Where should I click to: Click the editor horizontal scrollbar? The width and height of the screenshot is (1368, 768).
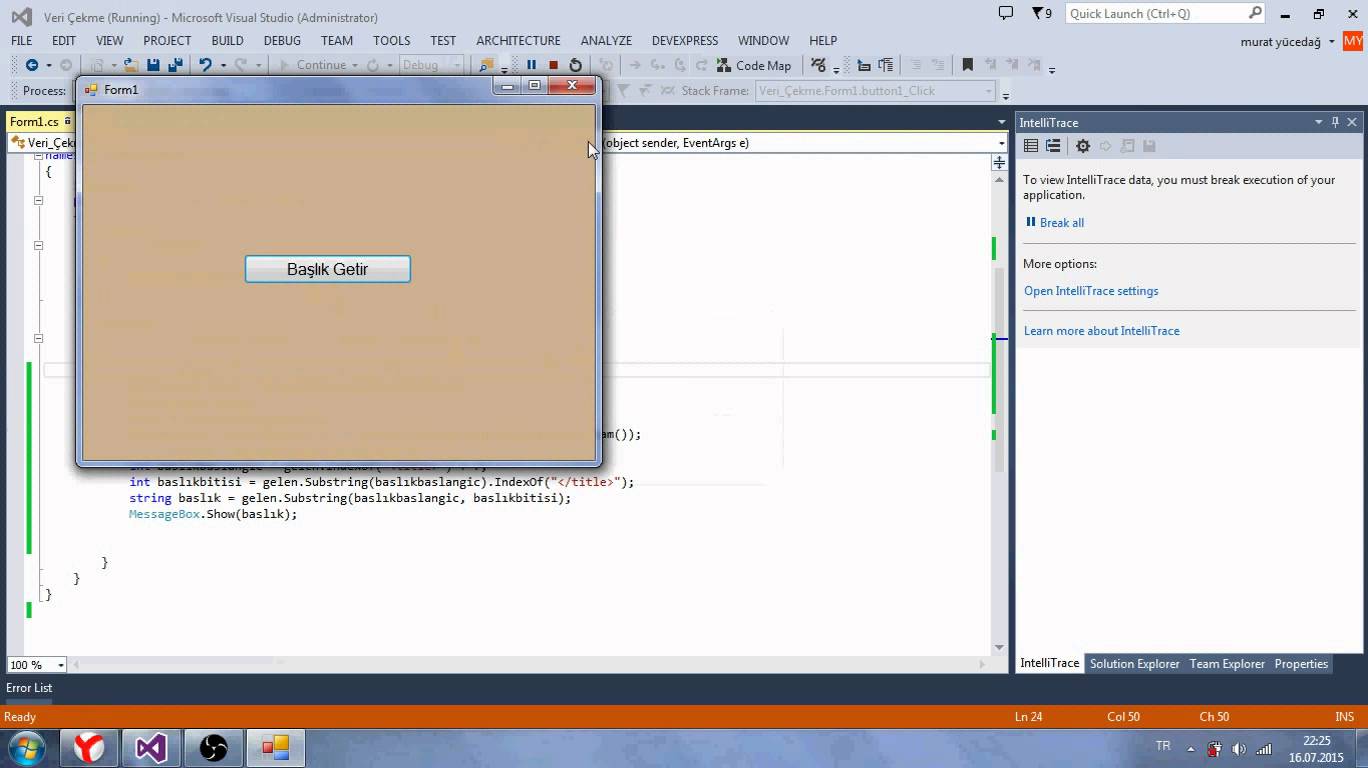tap(530, 664)
